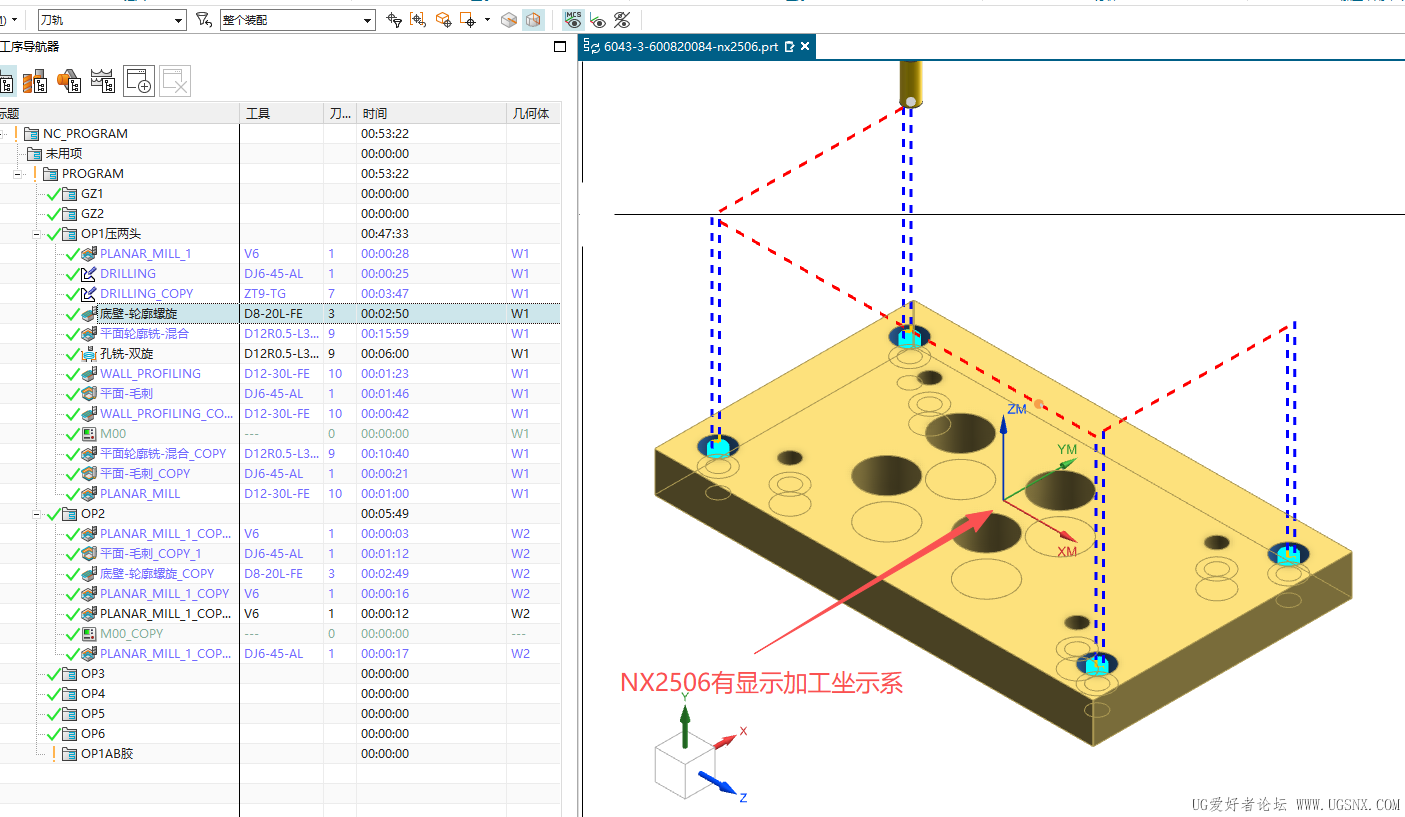The image size is (1405, 817).
Task: Switch navigator to Machining Method View
Action: tap(103, 82)
